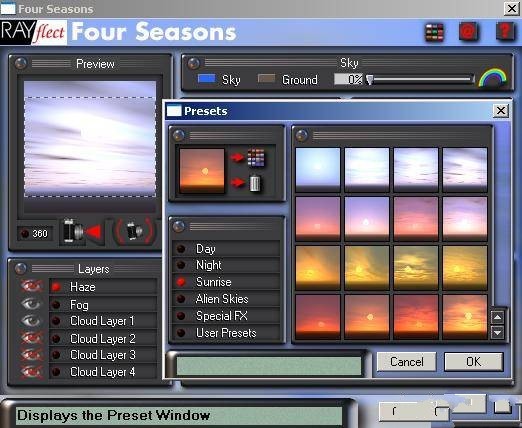Select the Fog layer
Screen dimensions: 522x428
(103, 304)
